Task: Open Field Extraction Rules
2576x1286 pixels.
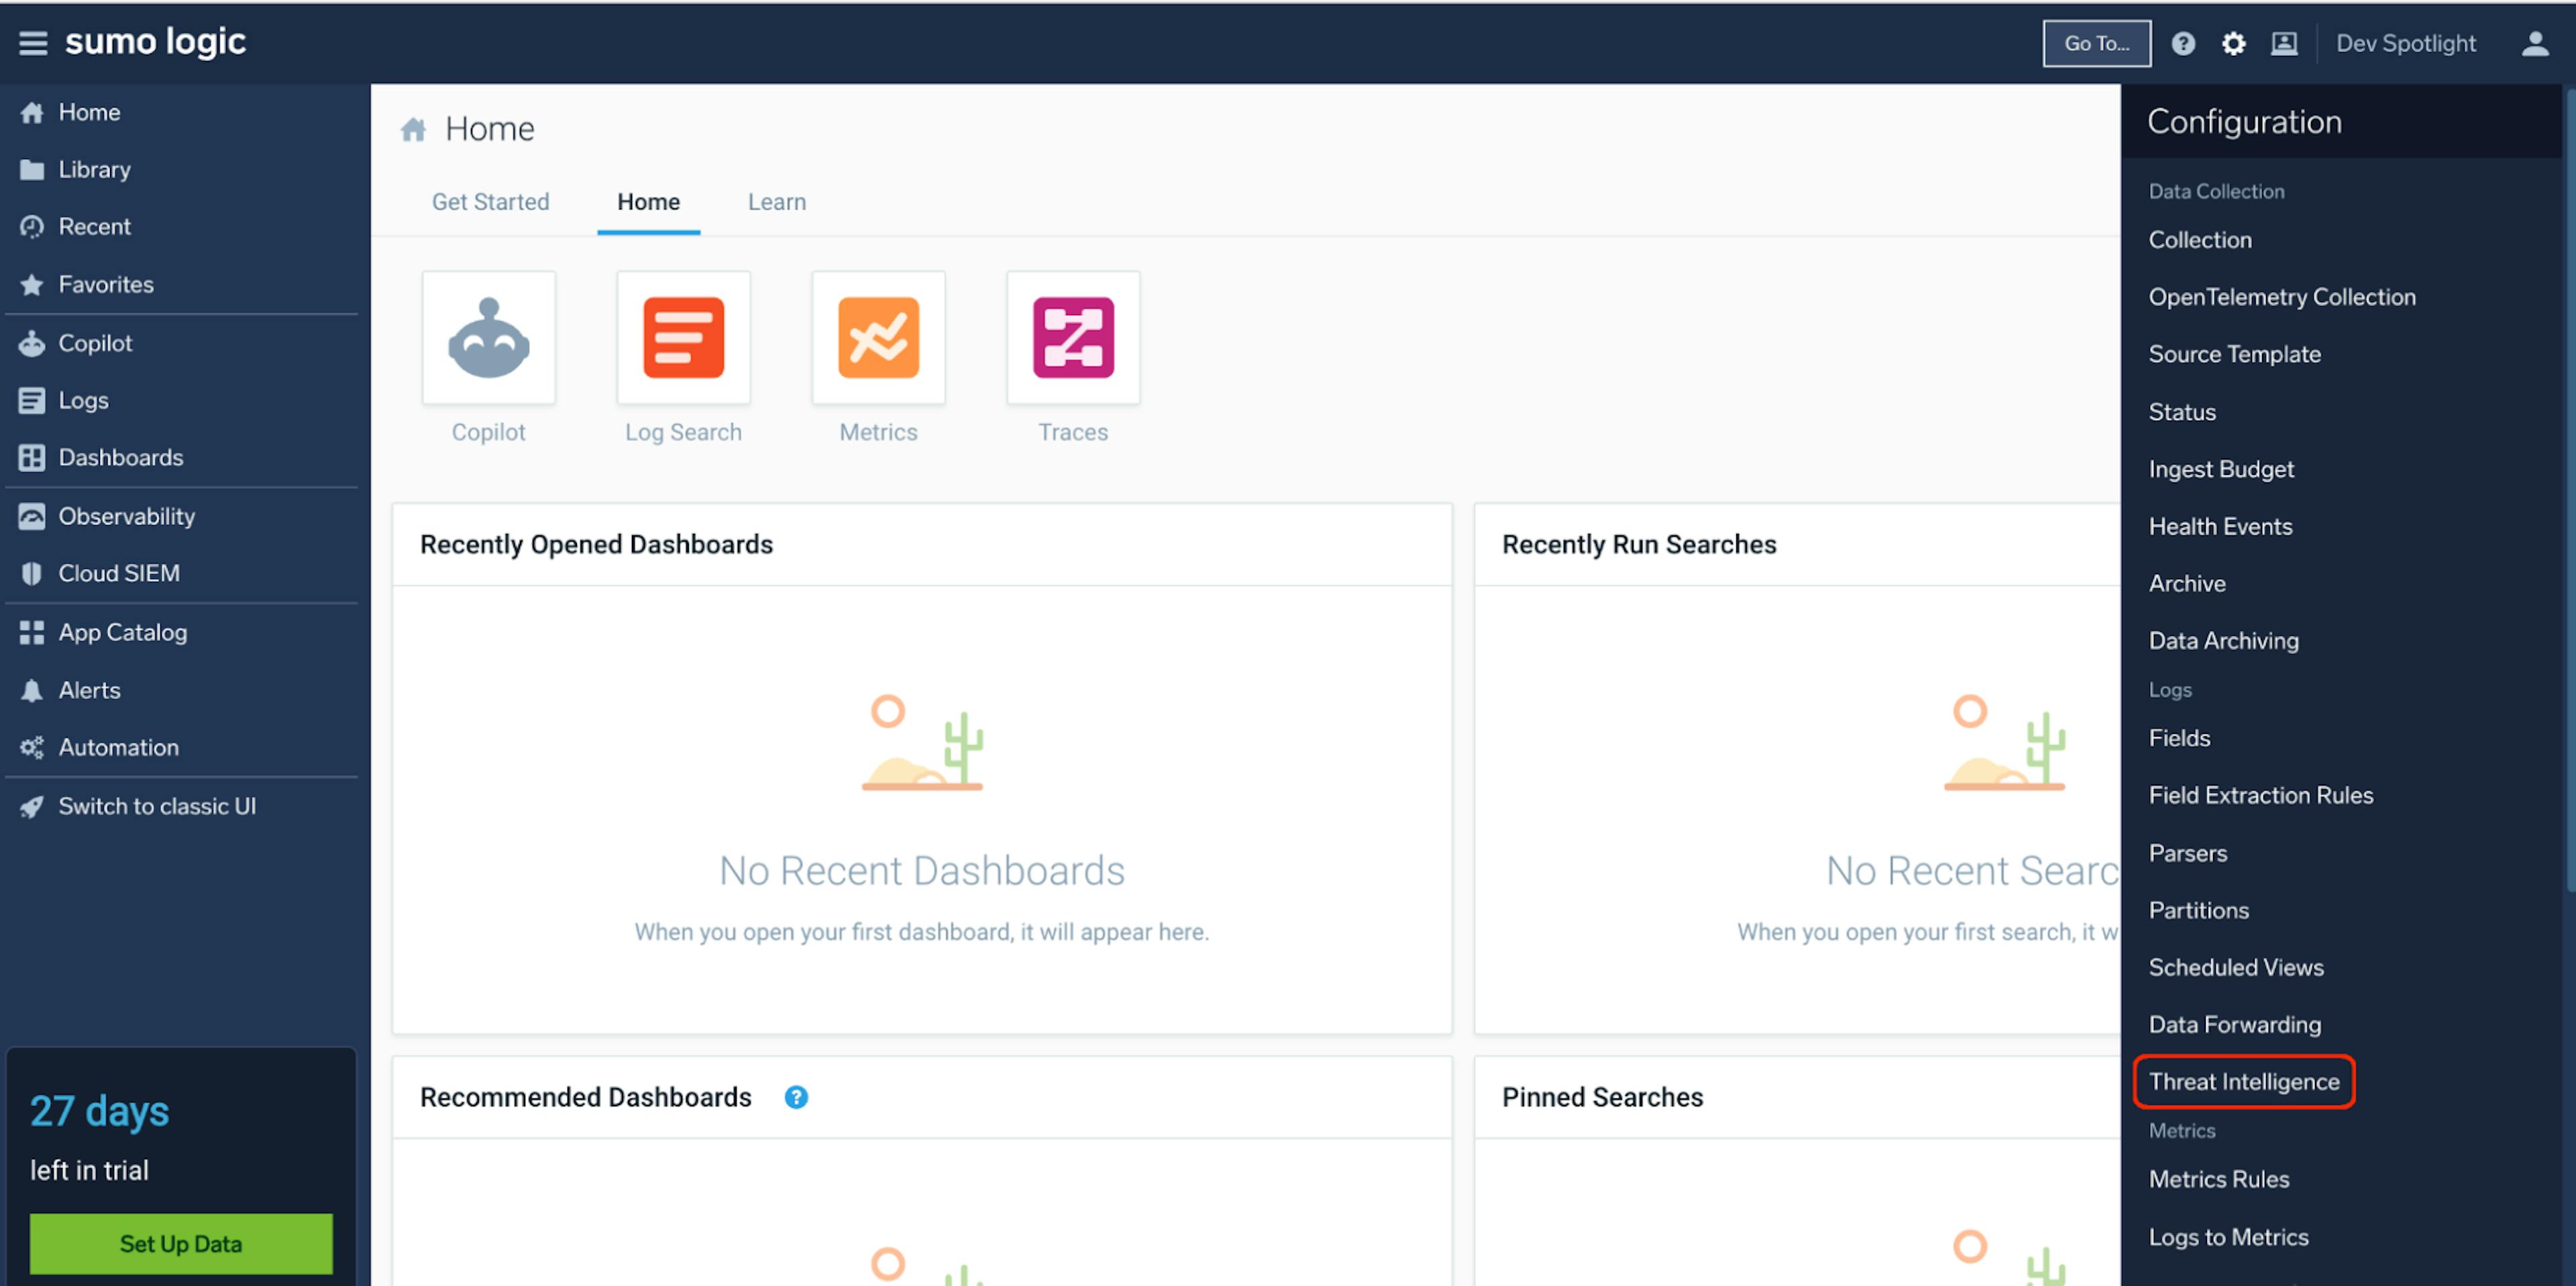Action: 2260,795
